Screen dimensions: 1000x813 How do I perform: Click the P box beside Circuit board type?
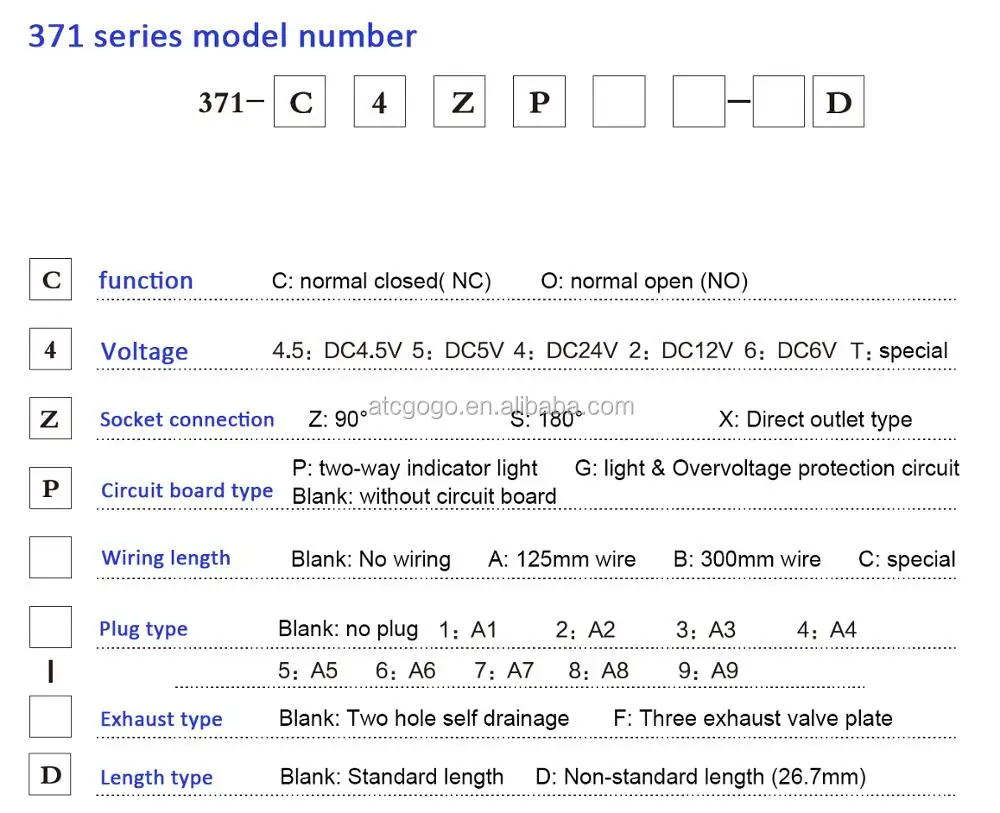coord(50,488)
